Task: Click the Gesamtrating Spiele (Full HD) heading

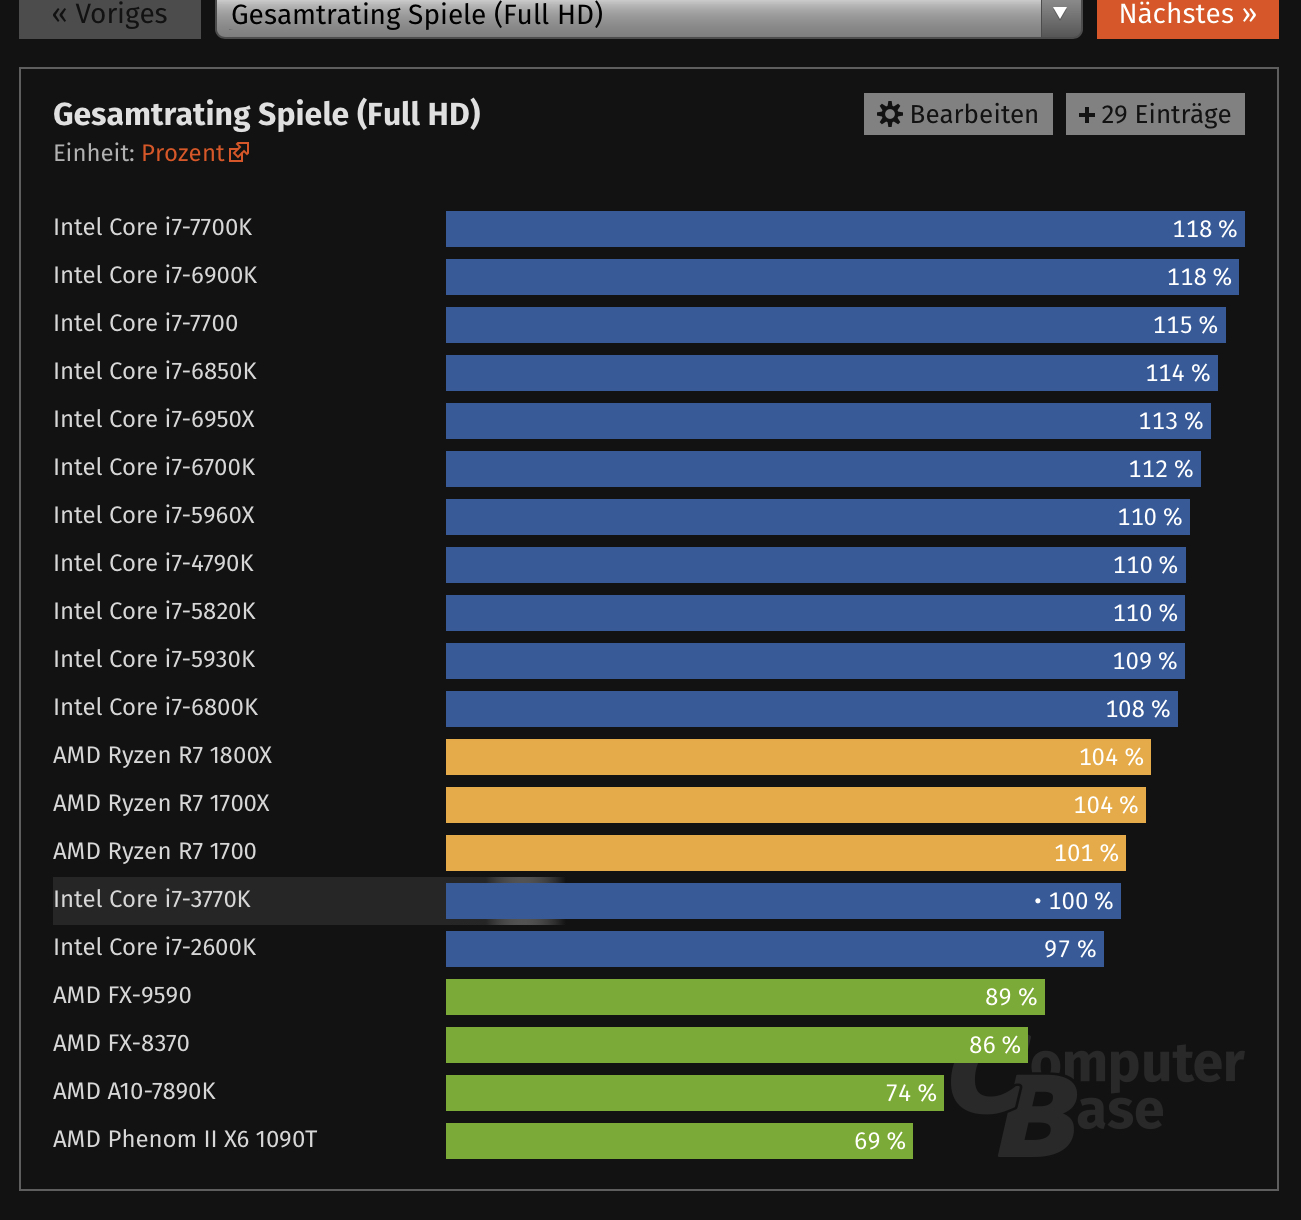Action: pos(267,114)
